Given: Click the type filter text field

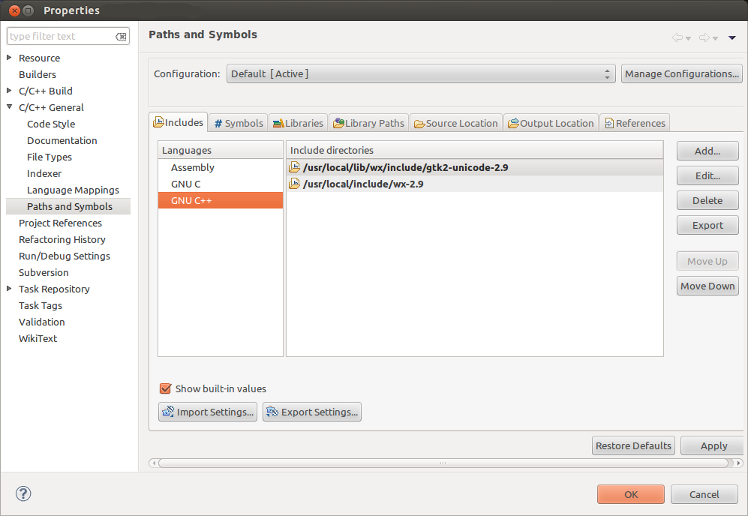Looking at the screenshot, I should point(60,37).
